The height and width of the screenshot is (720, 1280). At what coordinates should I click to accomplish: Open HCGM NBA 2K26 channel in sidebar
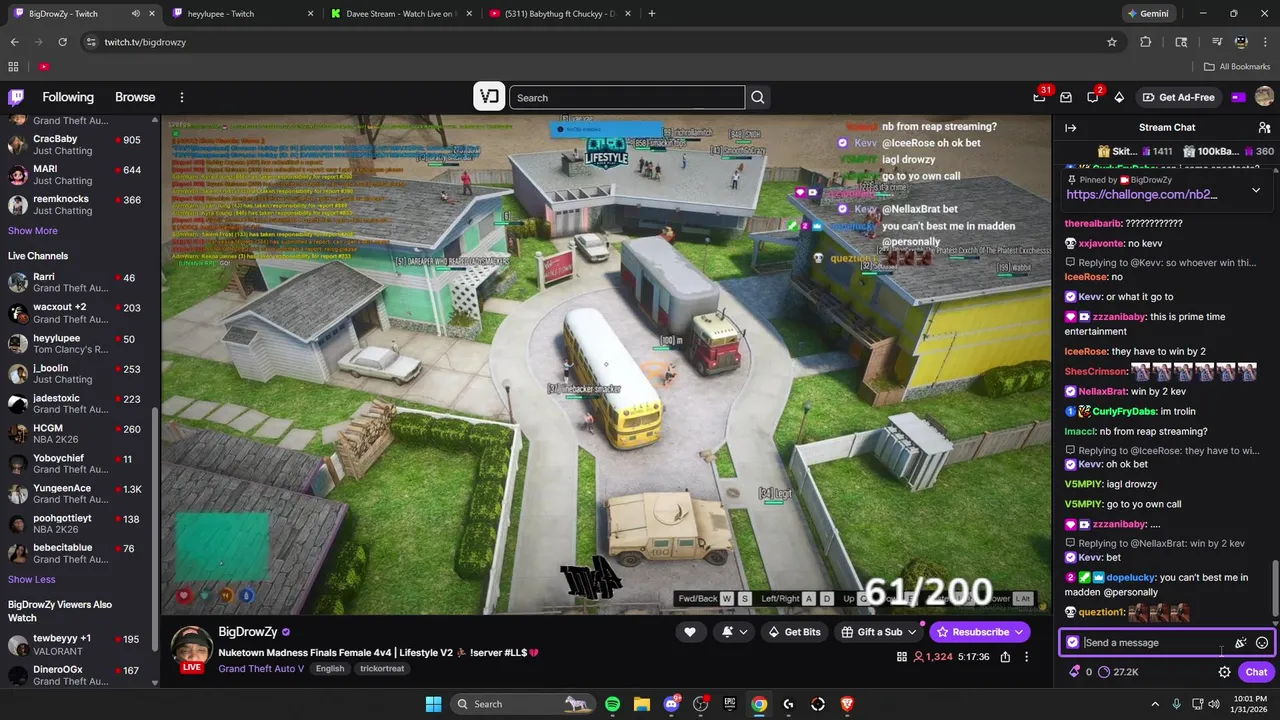(79, 435)
